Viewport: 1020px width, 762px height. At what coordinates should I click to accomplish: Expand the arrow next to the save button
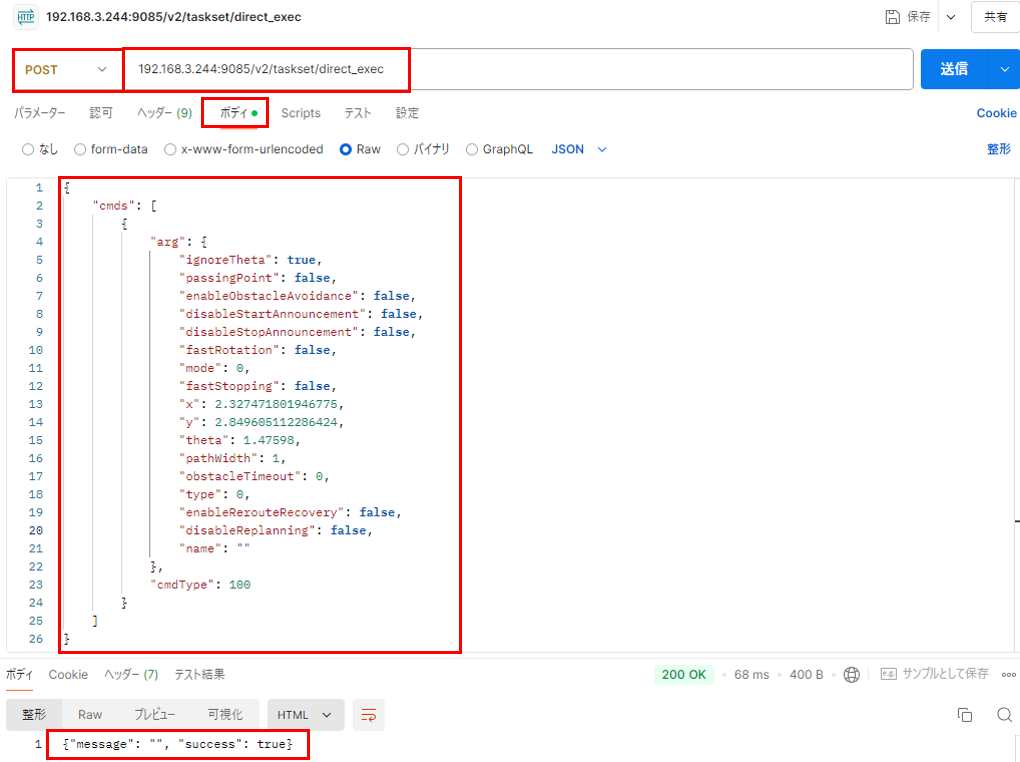click(950, 17)
